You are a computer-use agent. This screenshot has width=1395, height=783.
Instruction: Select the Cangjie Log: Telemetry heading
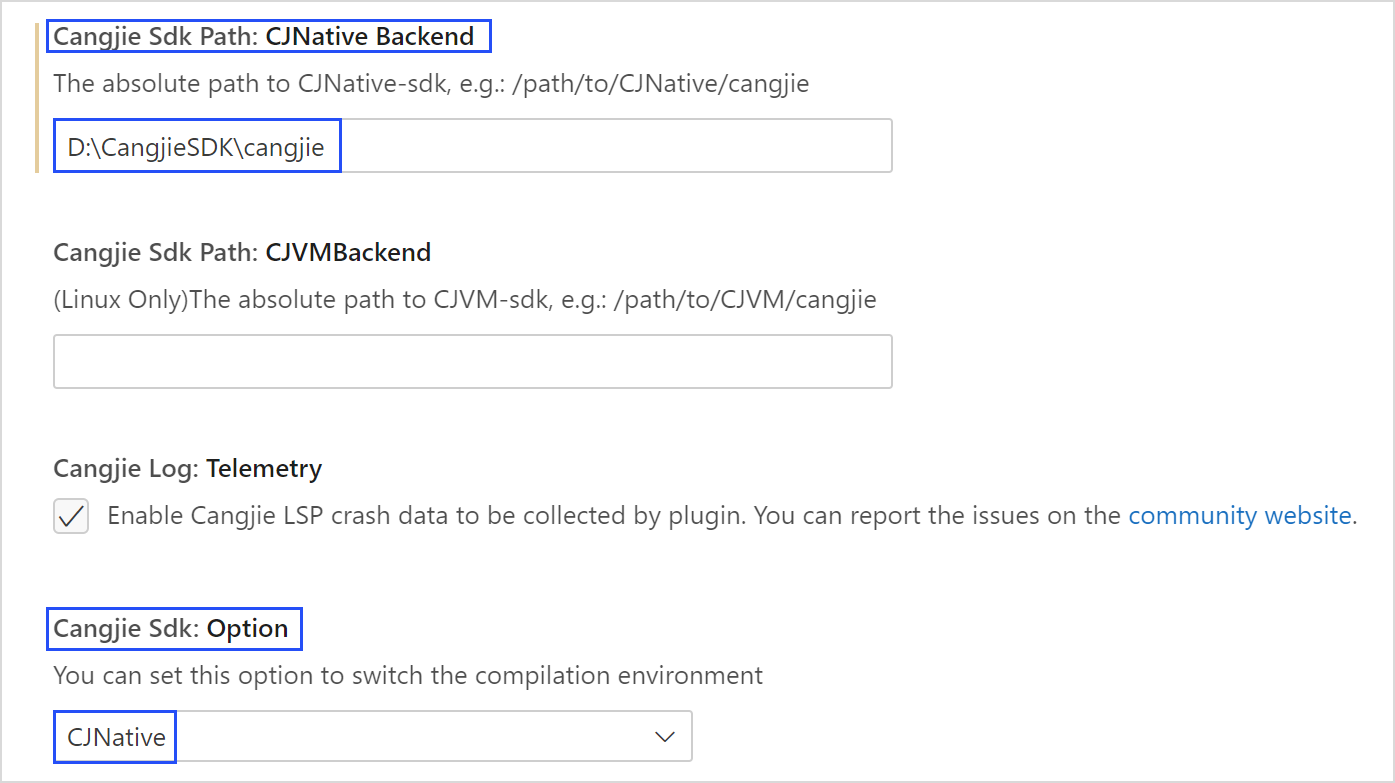click(187, 468)
